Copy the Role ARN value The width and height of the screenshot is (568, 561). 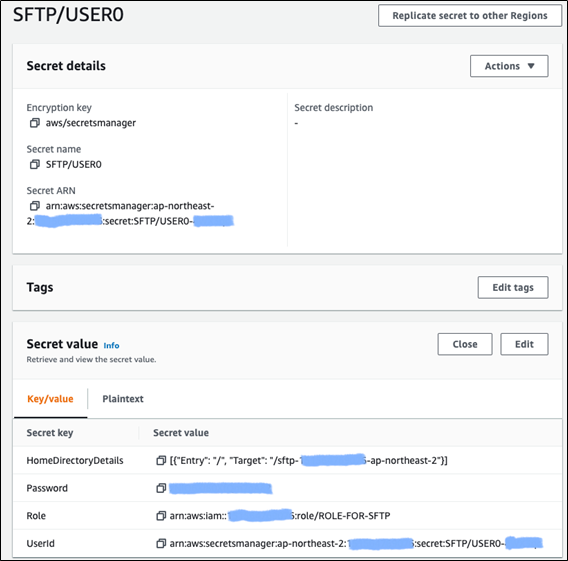coord(161,516)
